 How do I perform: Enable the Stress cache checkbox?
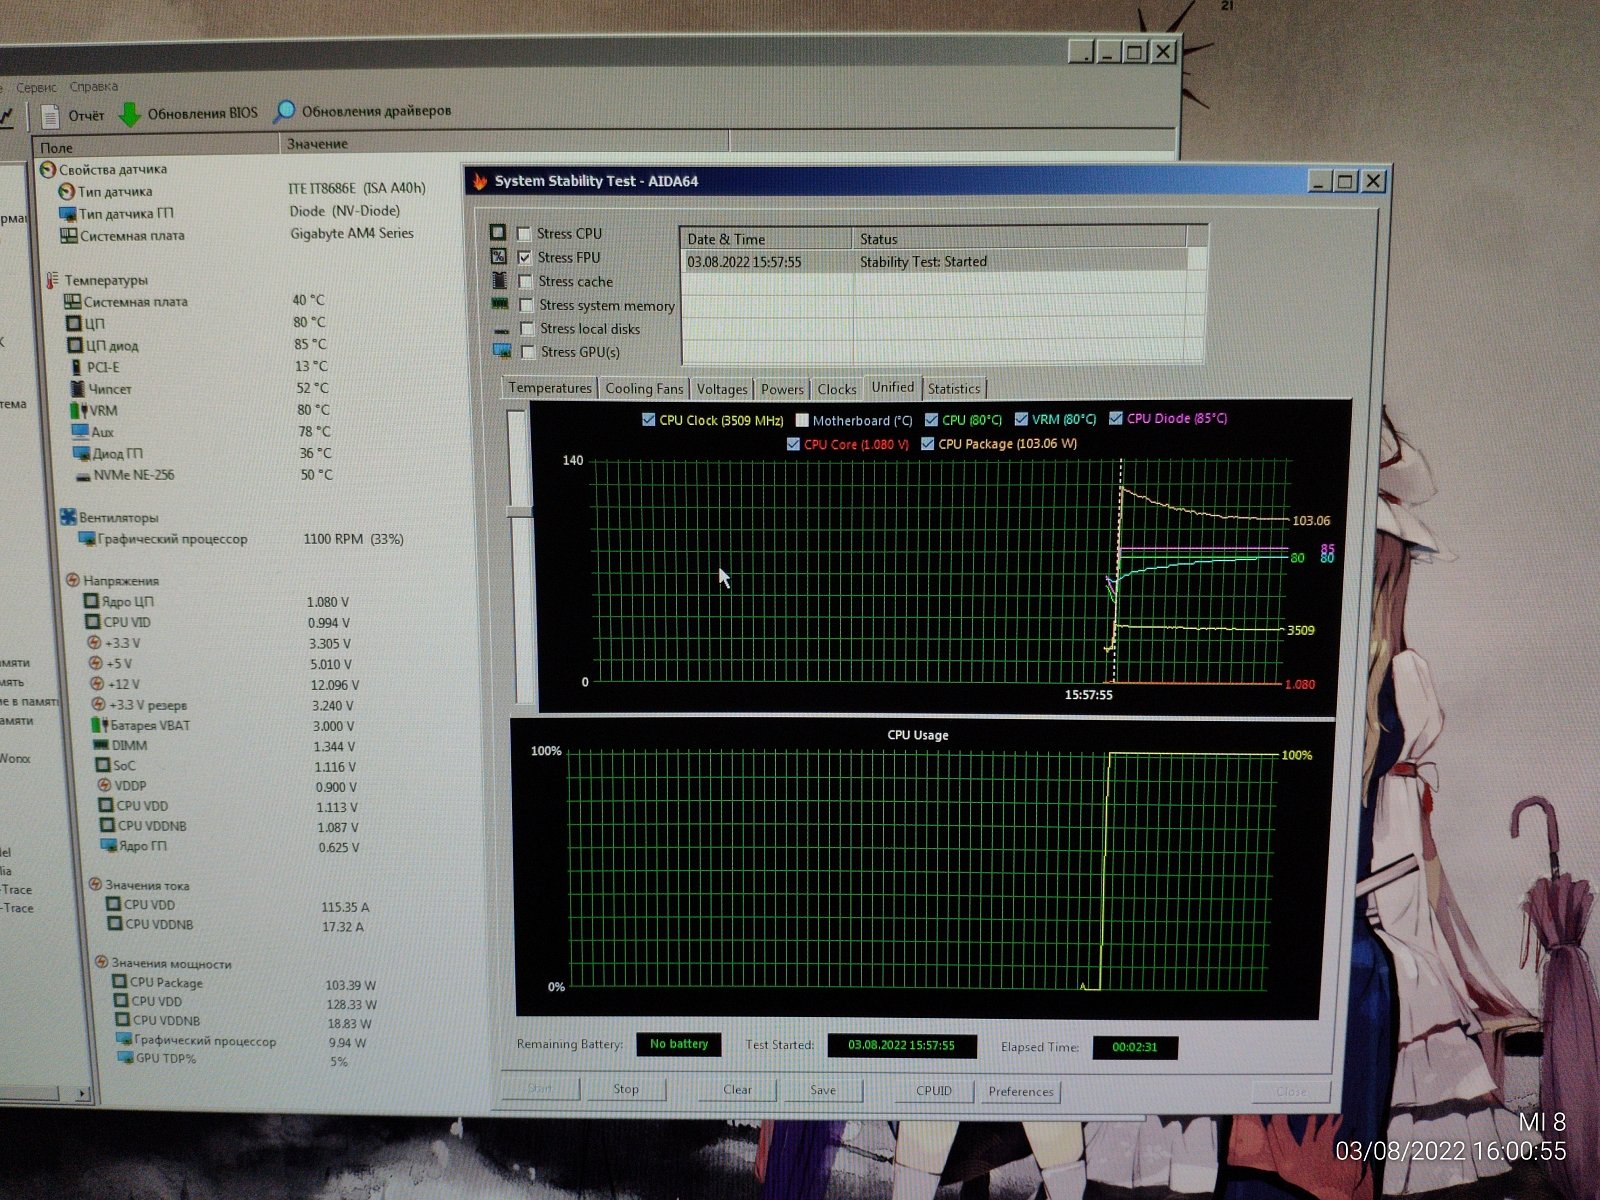pyautogui.click(x=525, y=281)
